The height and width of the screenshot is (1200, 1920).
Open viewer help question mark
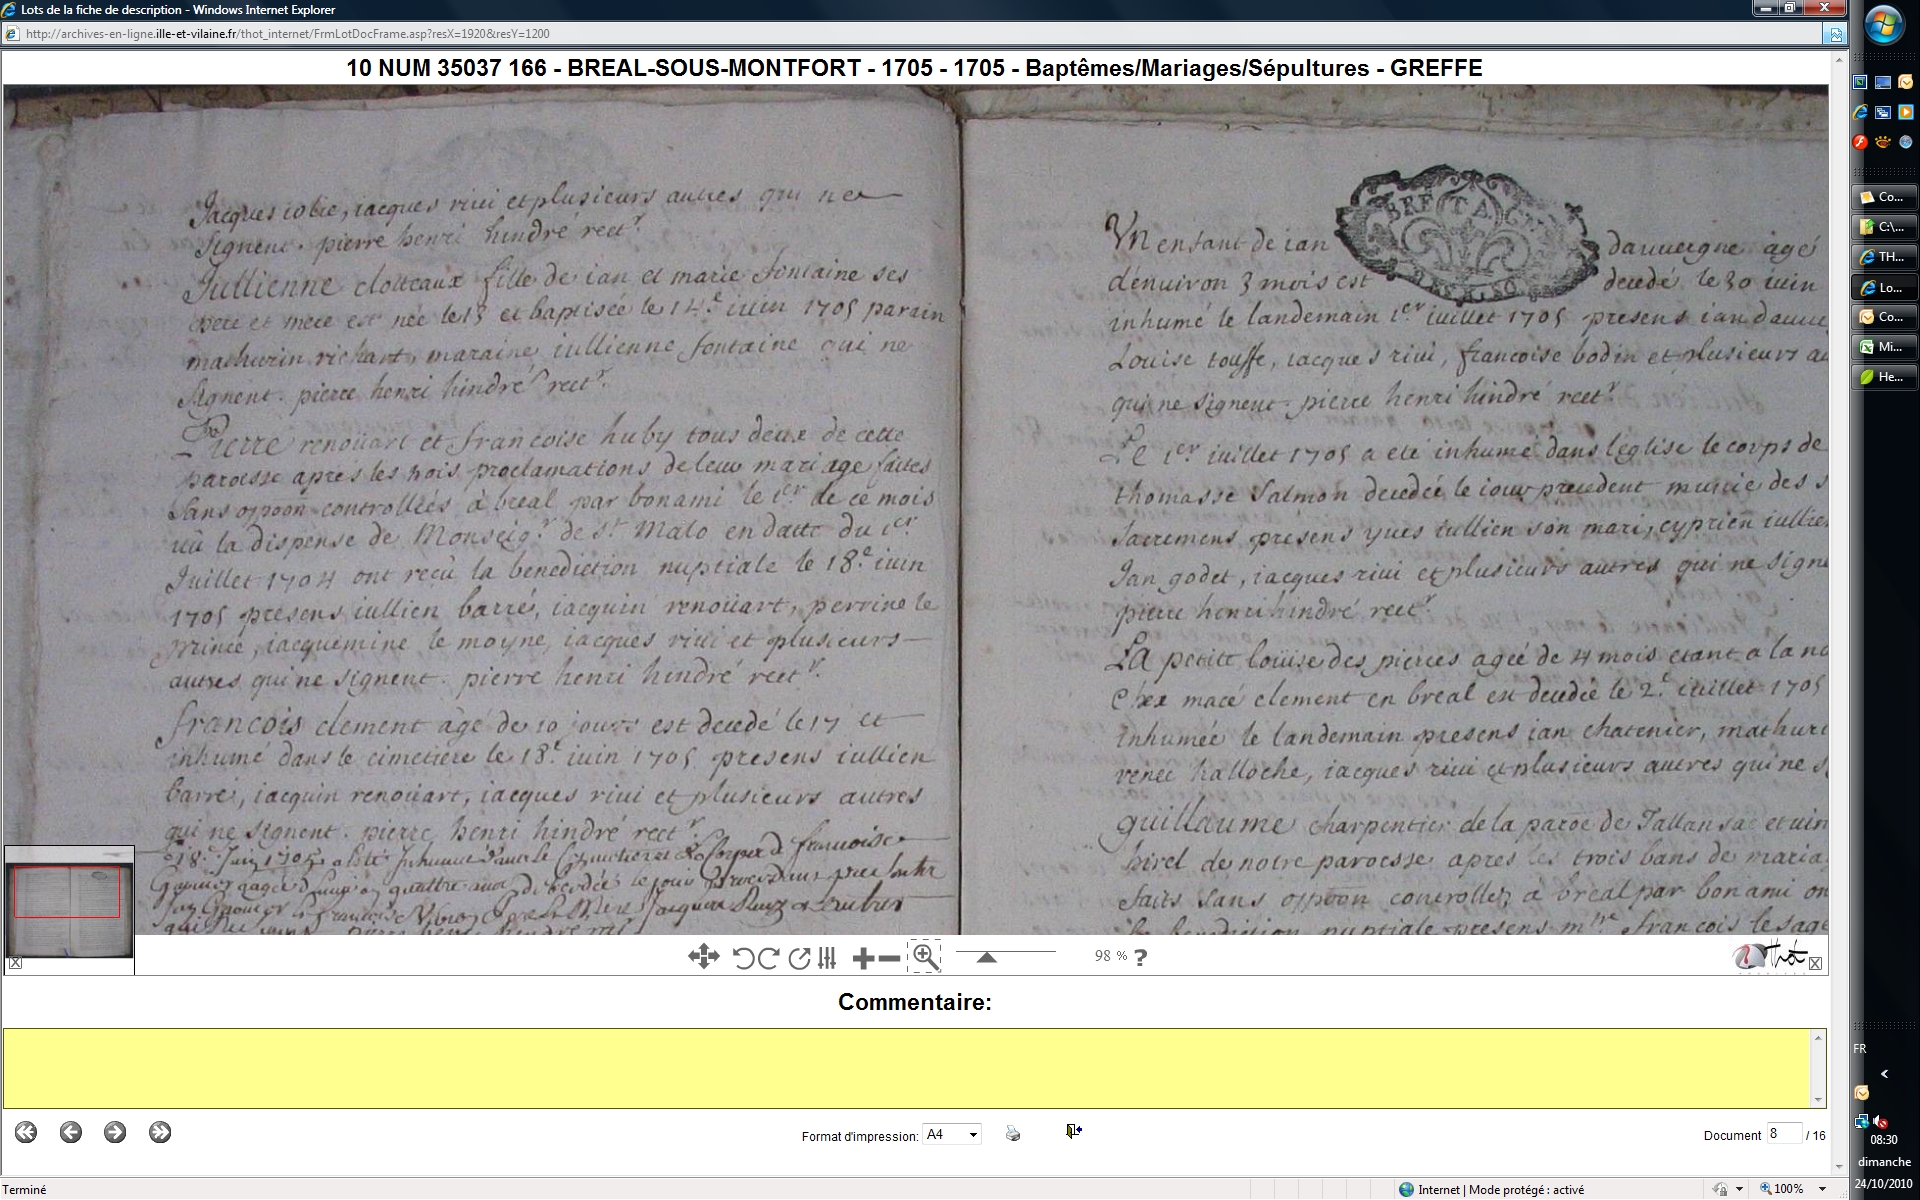[x=1140, y=957]
